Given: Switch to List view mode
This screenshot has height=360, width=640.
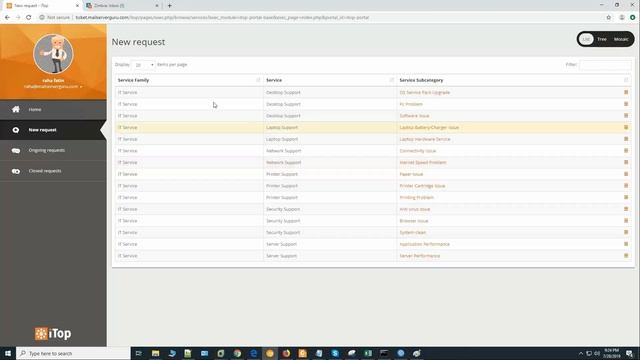Looking at the screenshot, I should point(586,39).
